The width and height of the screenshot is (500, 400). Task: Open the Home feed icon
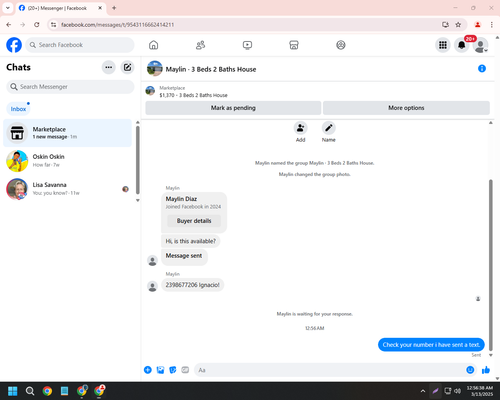153,45
